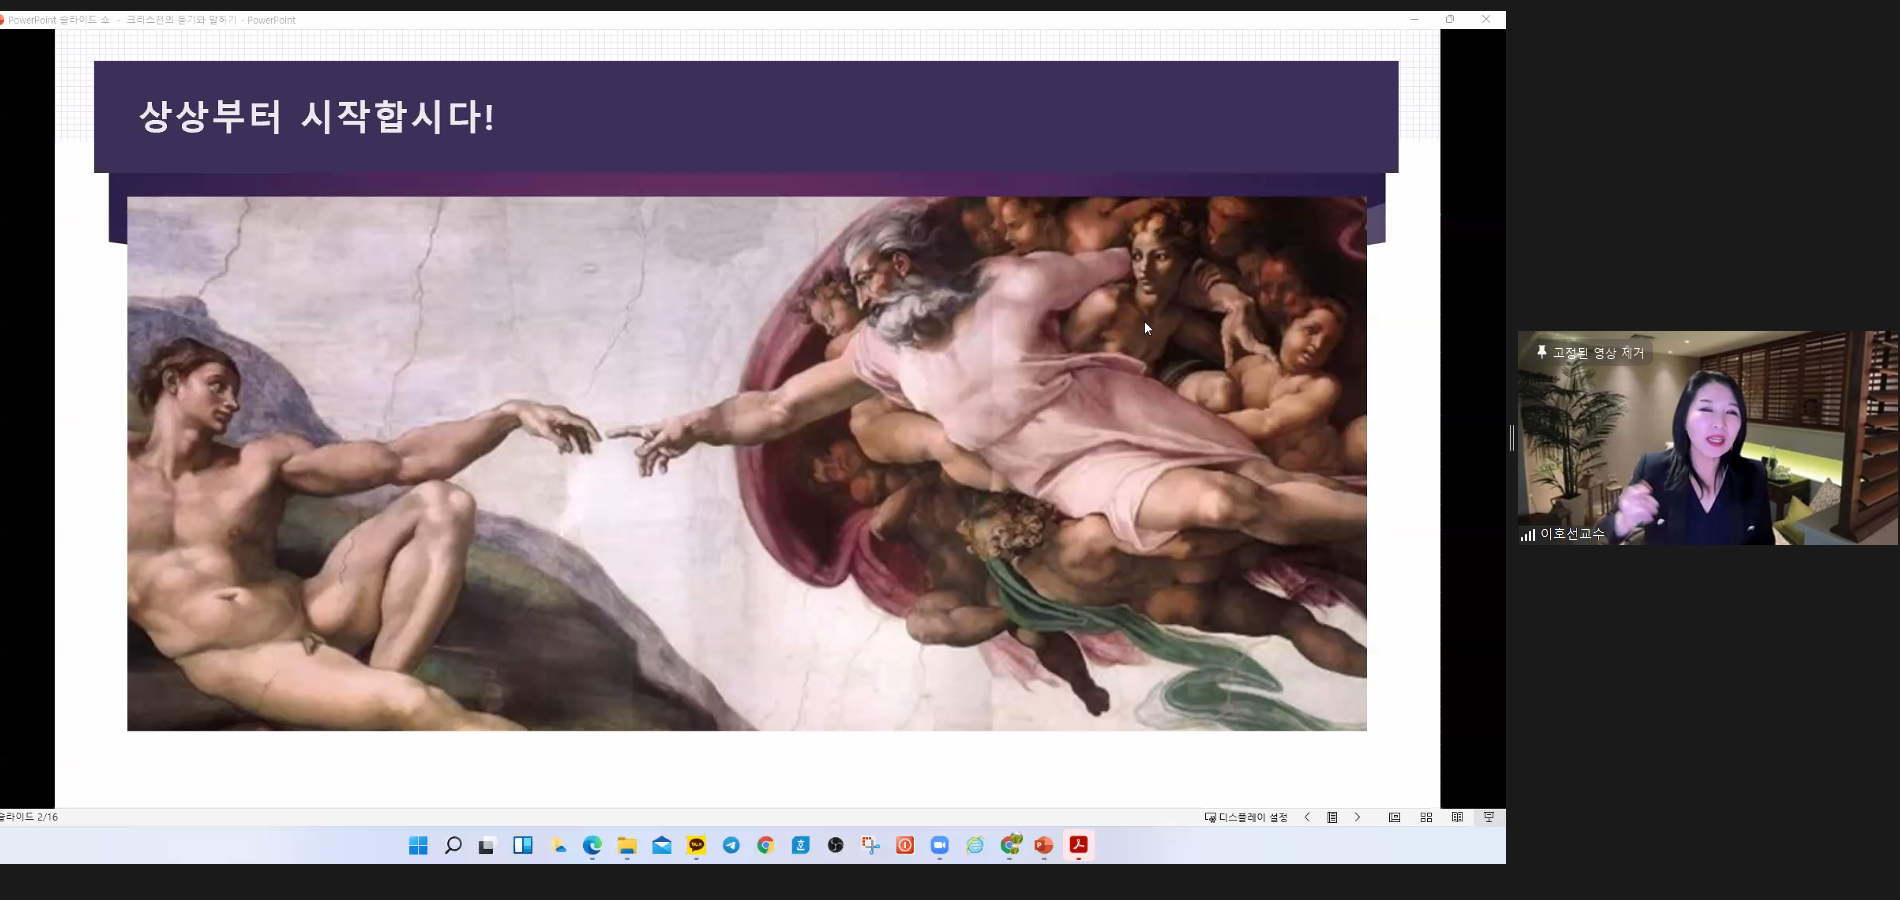
Task: Click the slide 2/16 indicator
Action: tap(29, 817)
